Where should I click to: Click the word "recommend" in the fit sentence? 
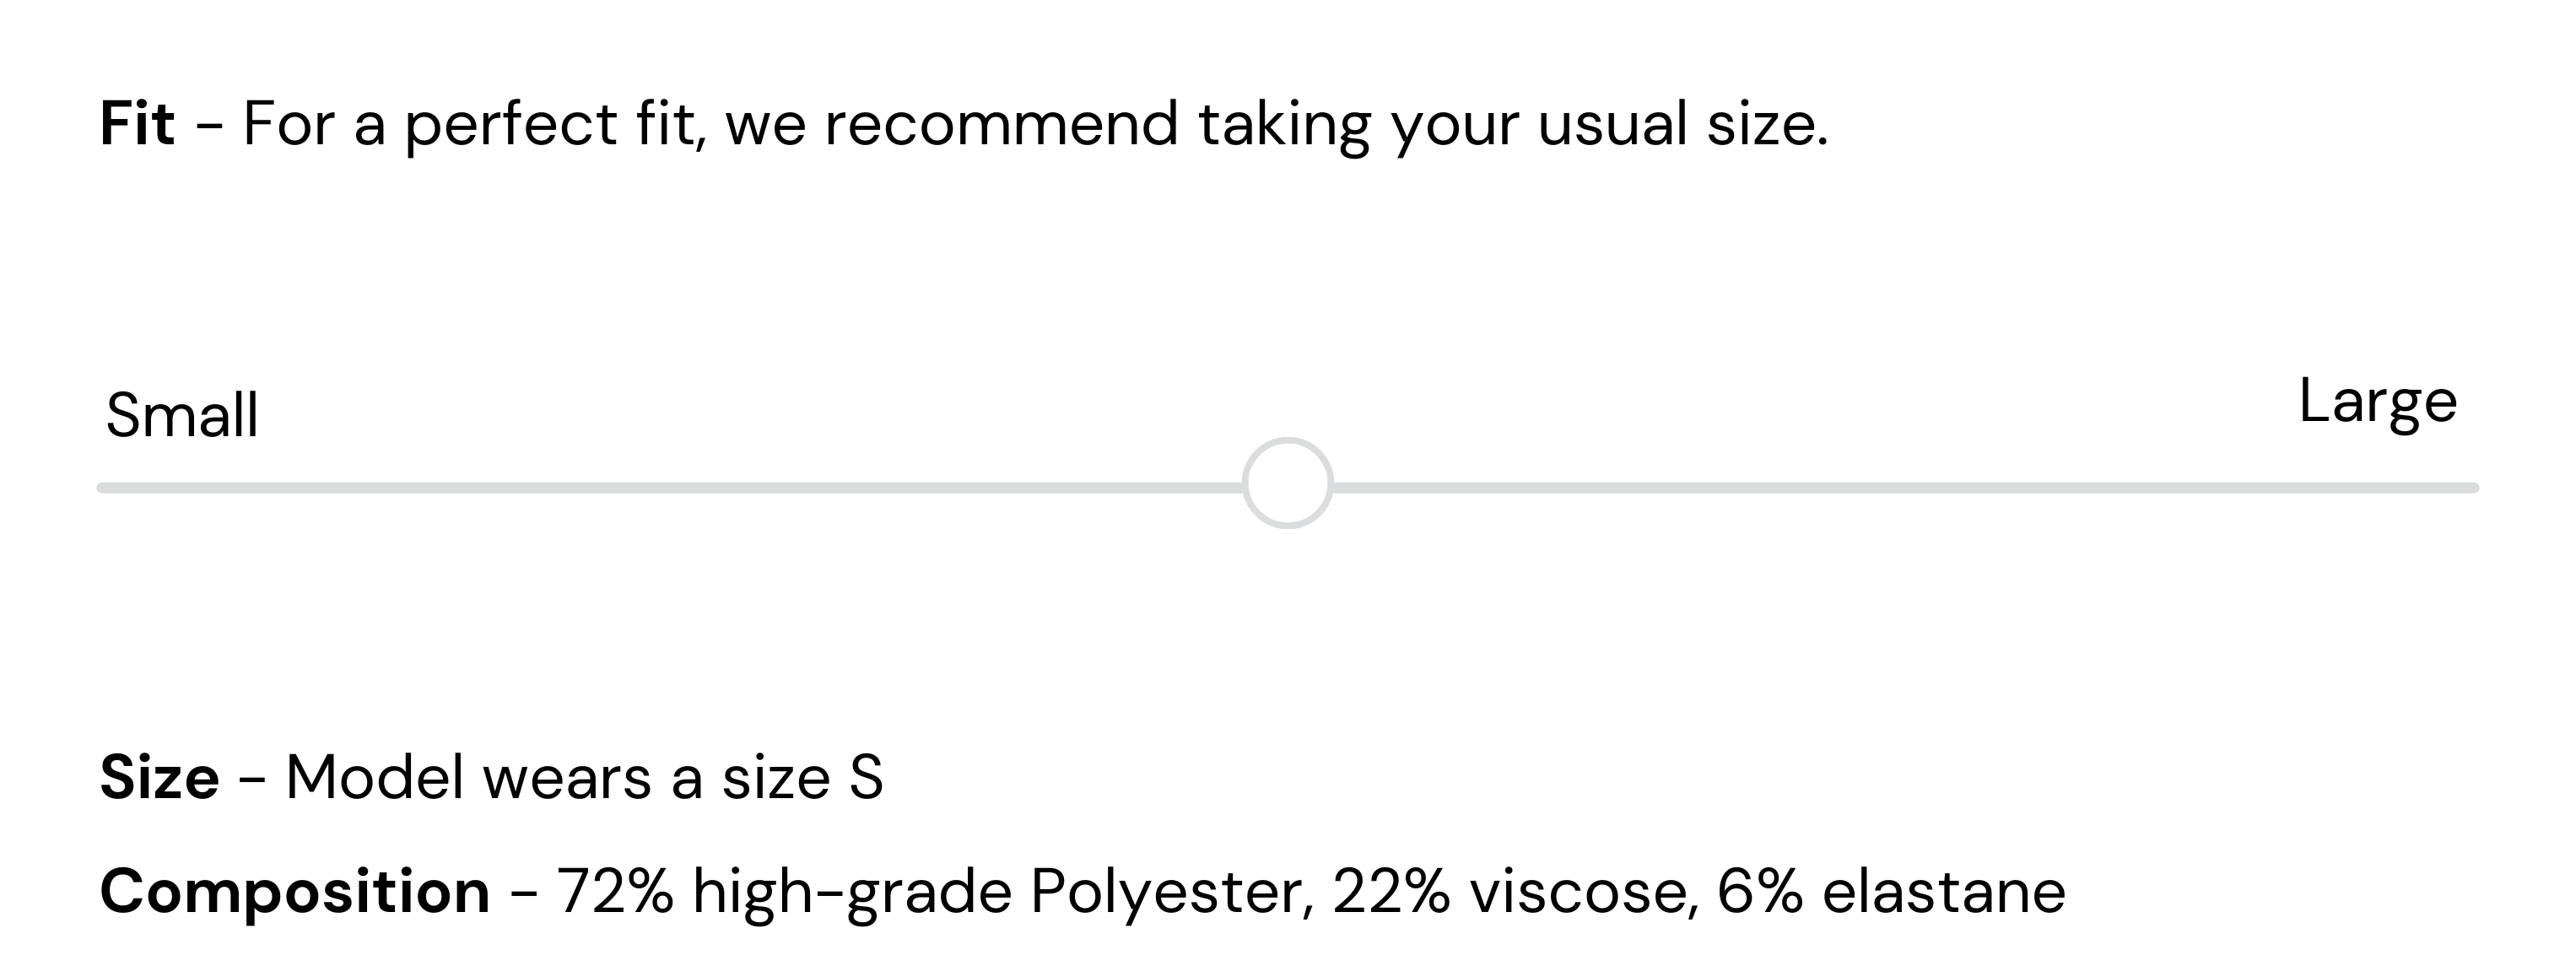point(1001,124)
